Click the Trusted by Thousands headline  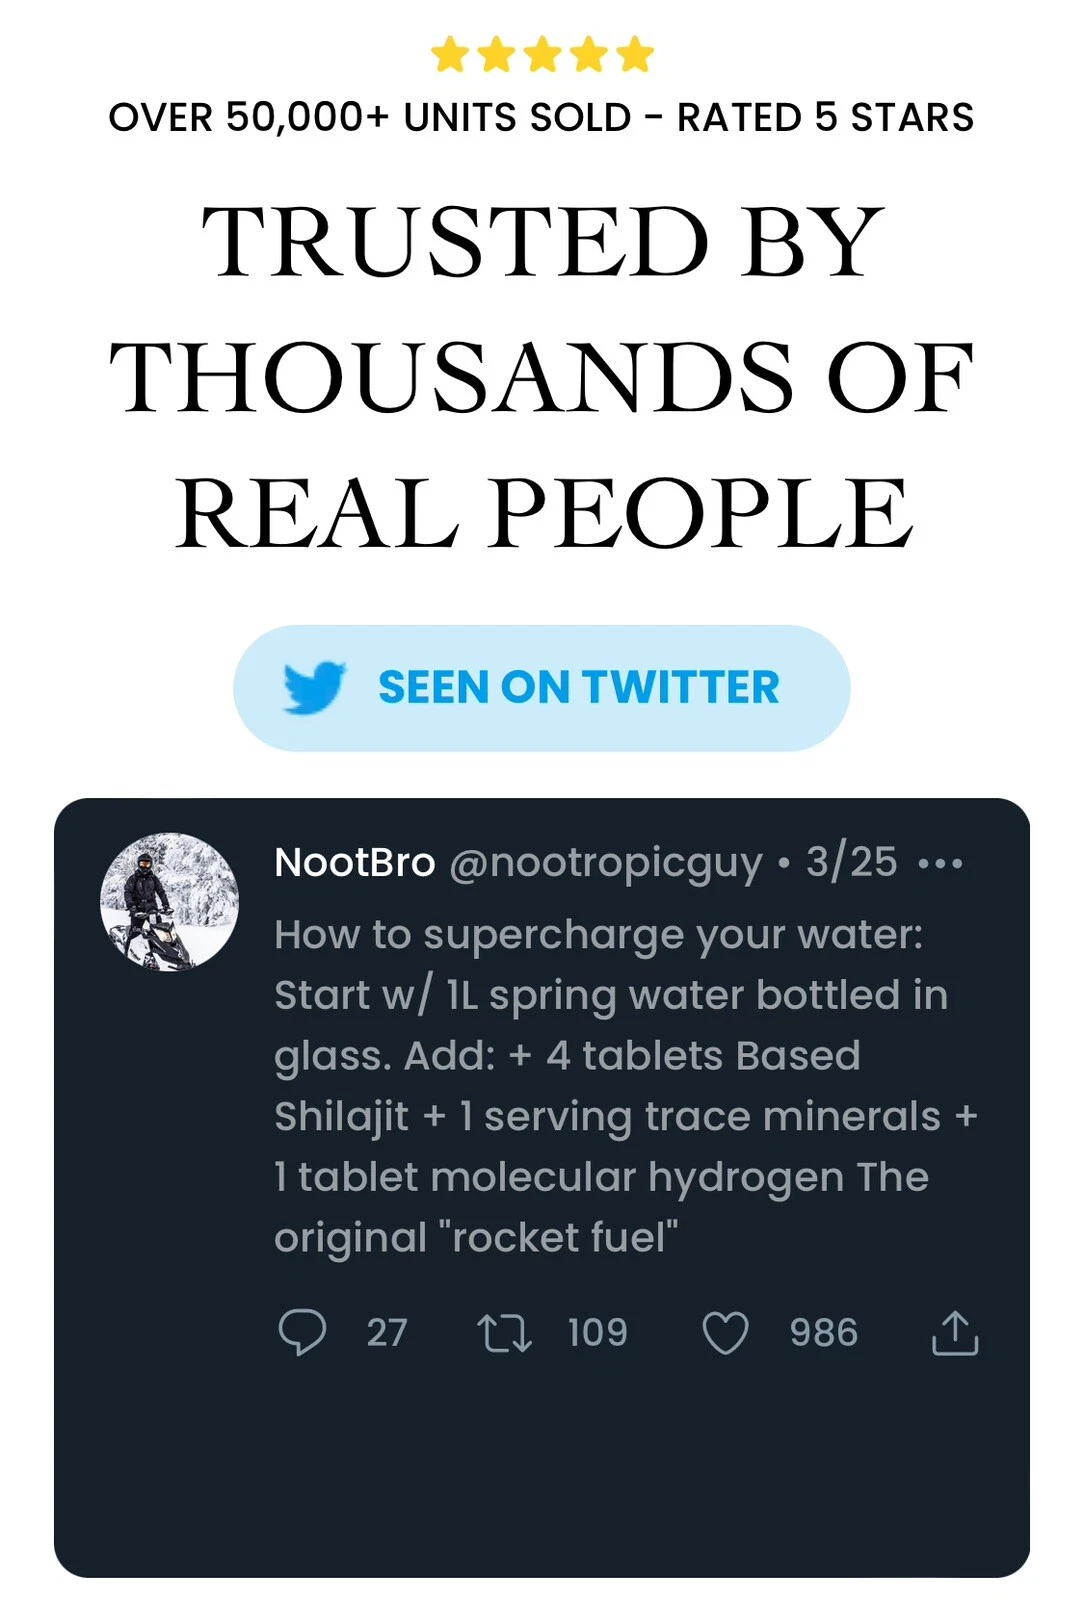(x=542, y=376)
